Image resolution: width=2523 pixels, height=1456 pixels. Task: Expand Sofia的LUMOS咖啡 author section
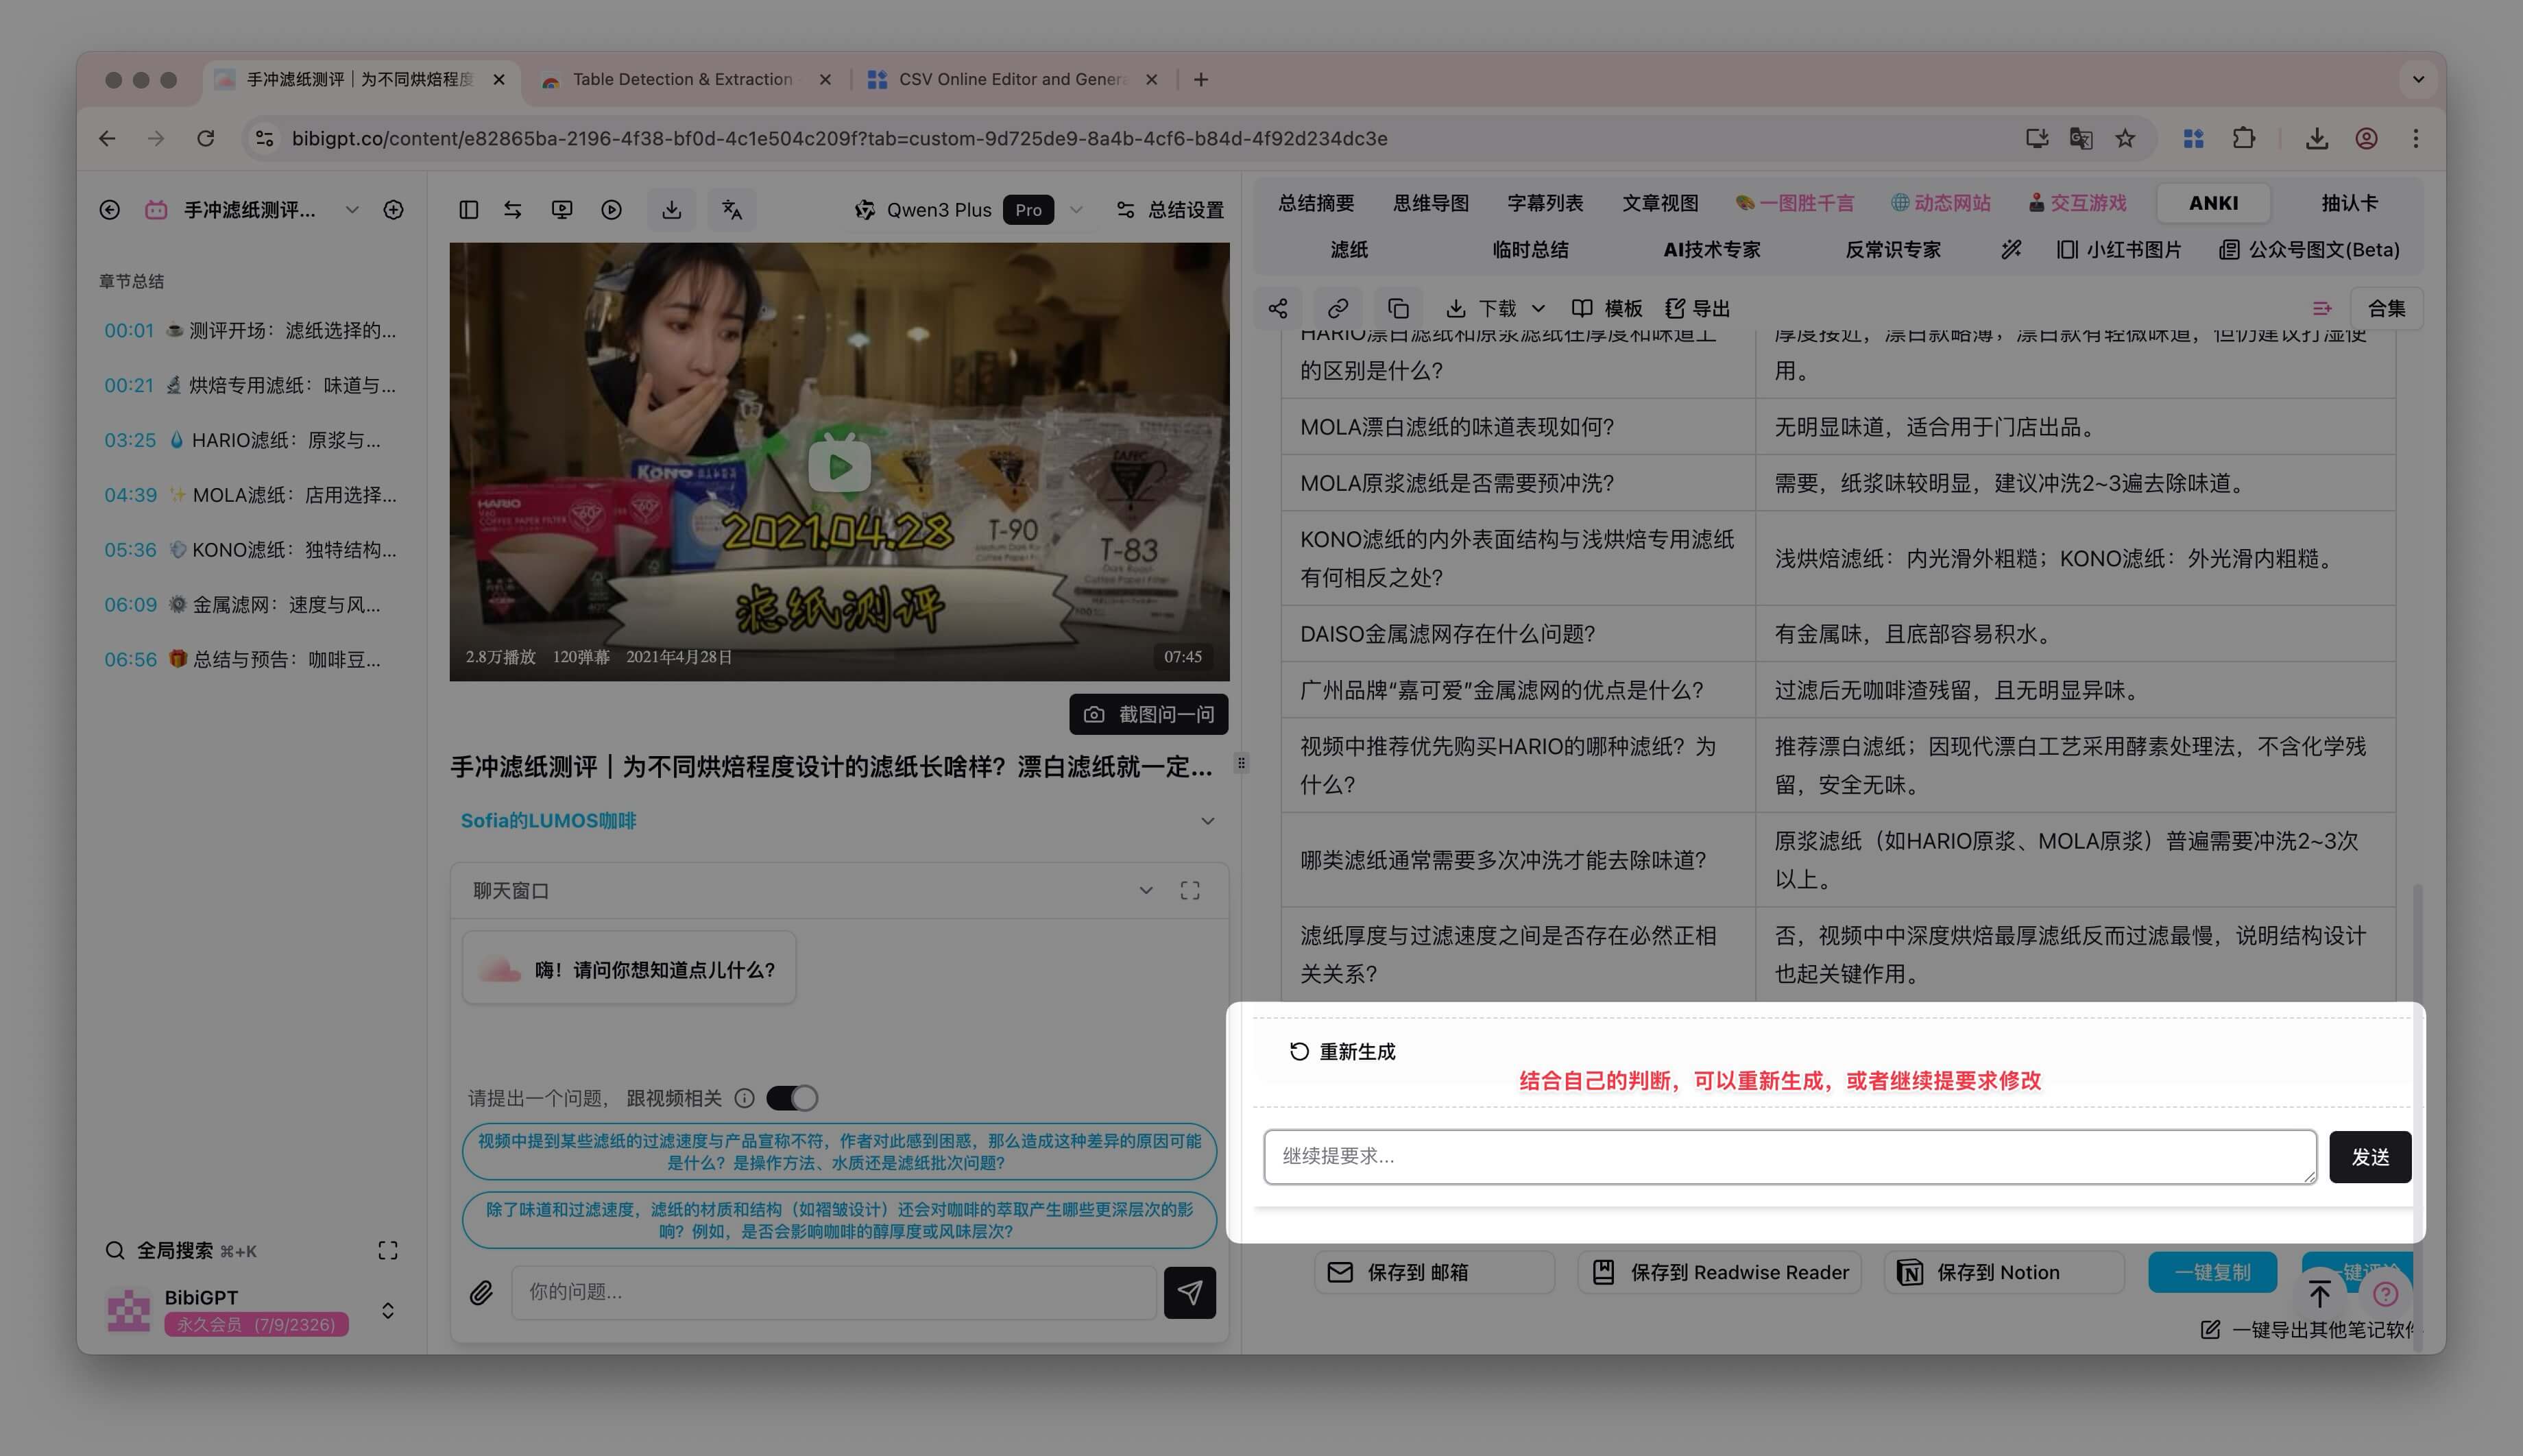click(1207, 821)
